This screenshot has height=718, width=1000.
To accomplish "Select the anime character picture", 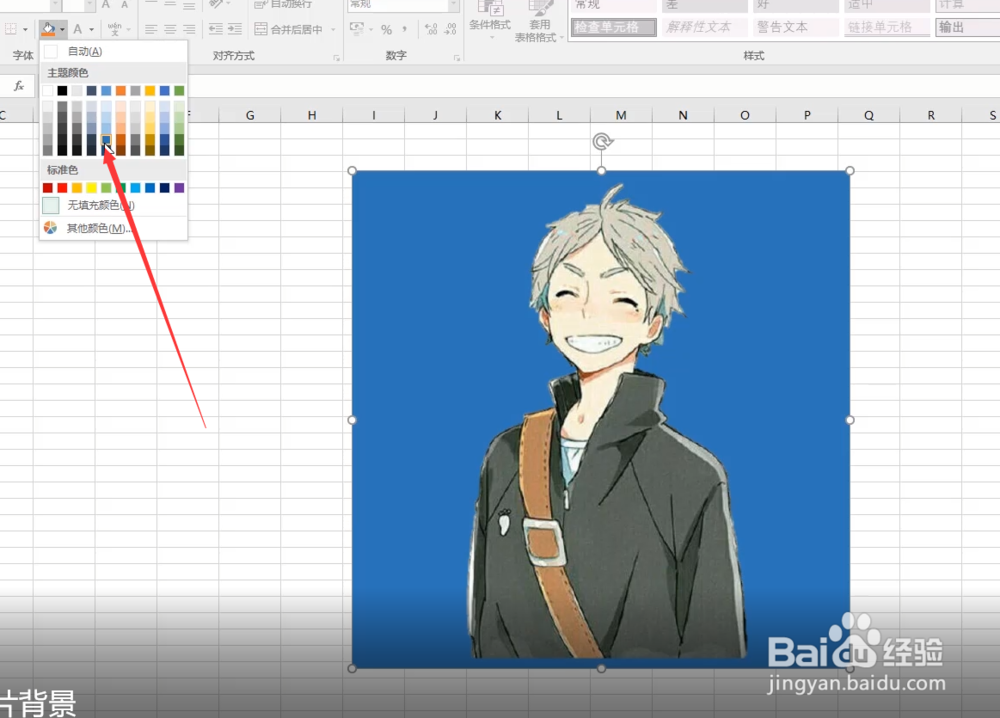I will point(601,420).
